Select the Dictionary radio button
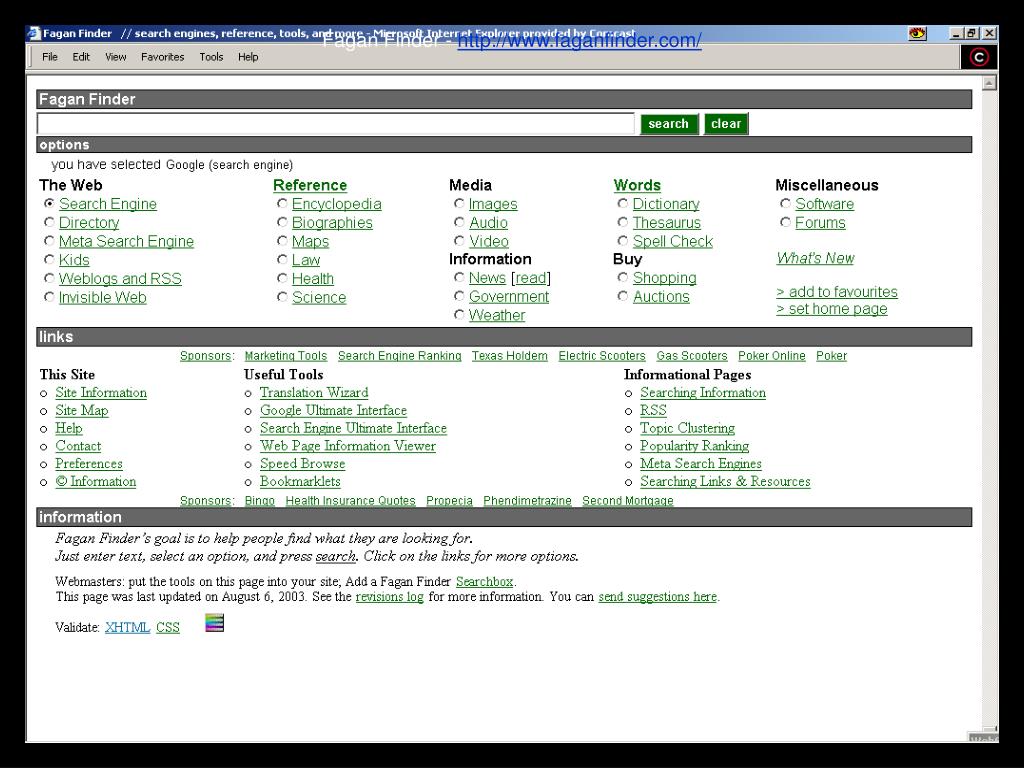The width and height of the screenshot is (1024, 768). click(x=623, y=204)
